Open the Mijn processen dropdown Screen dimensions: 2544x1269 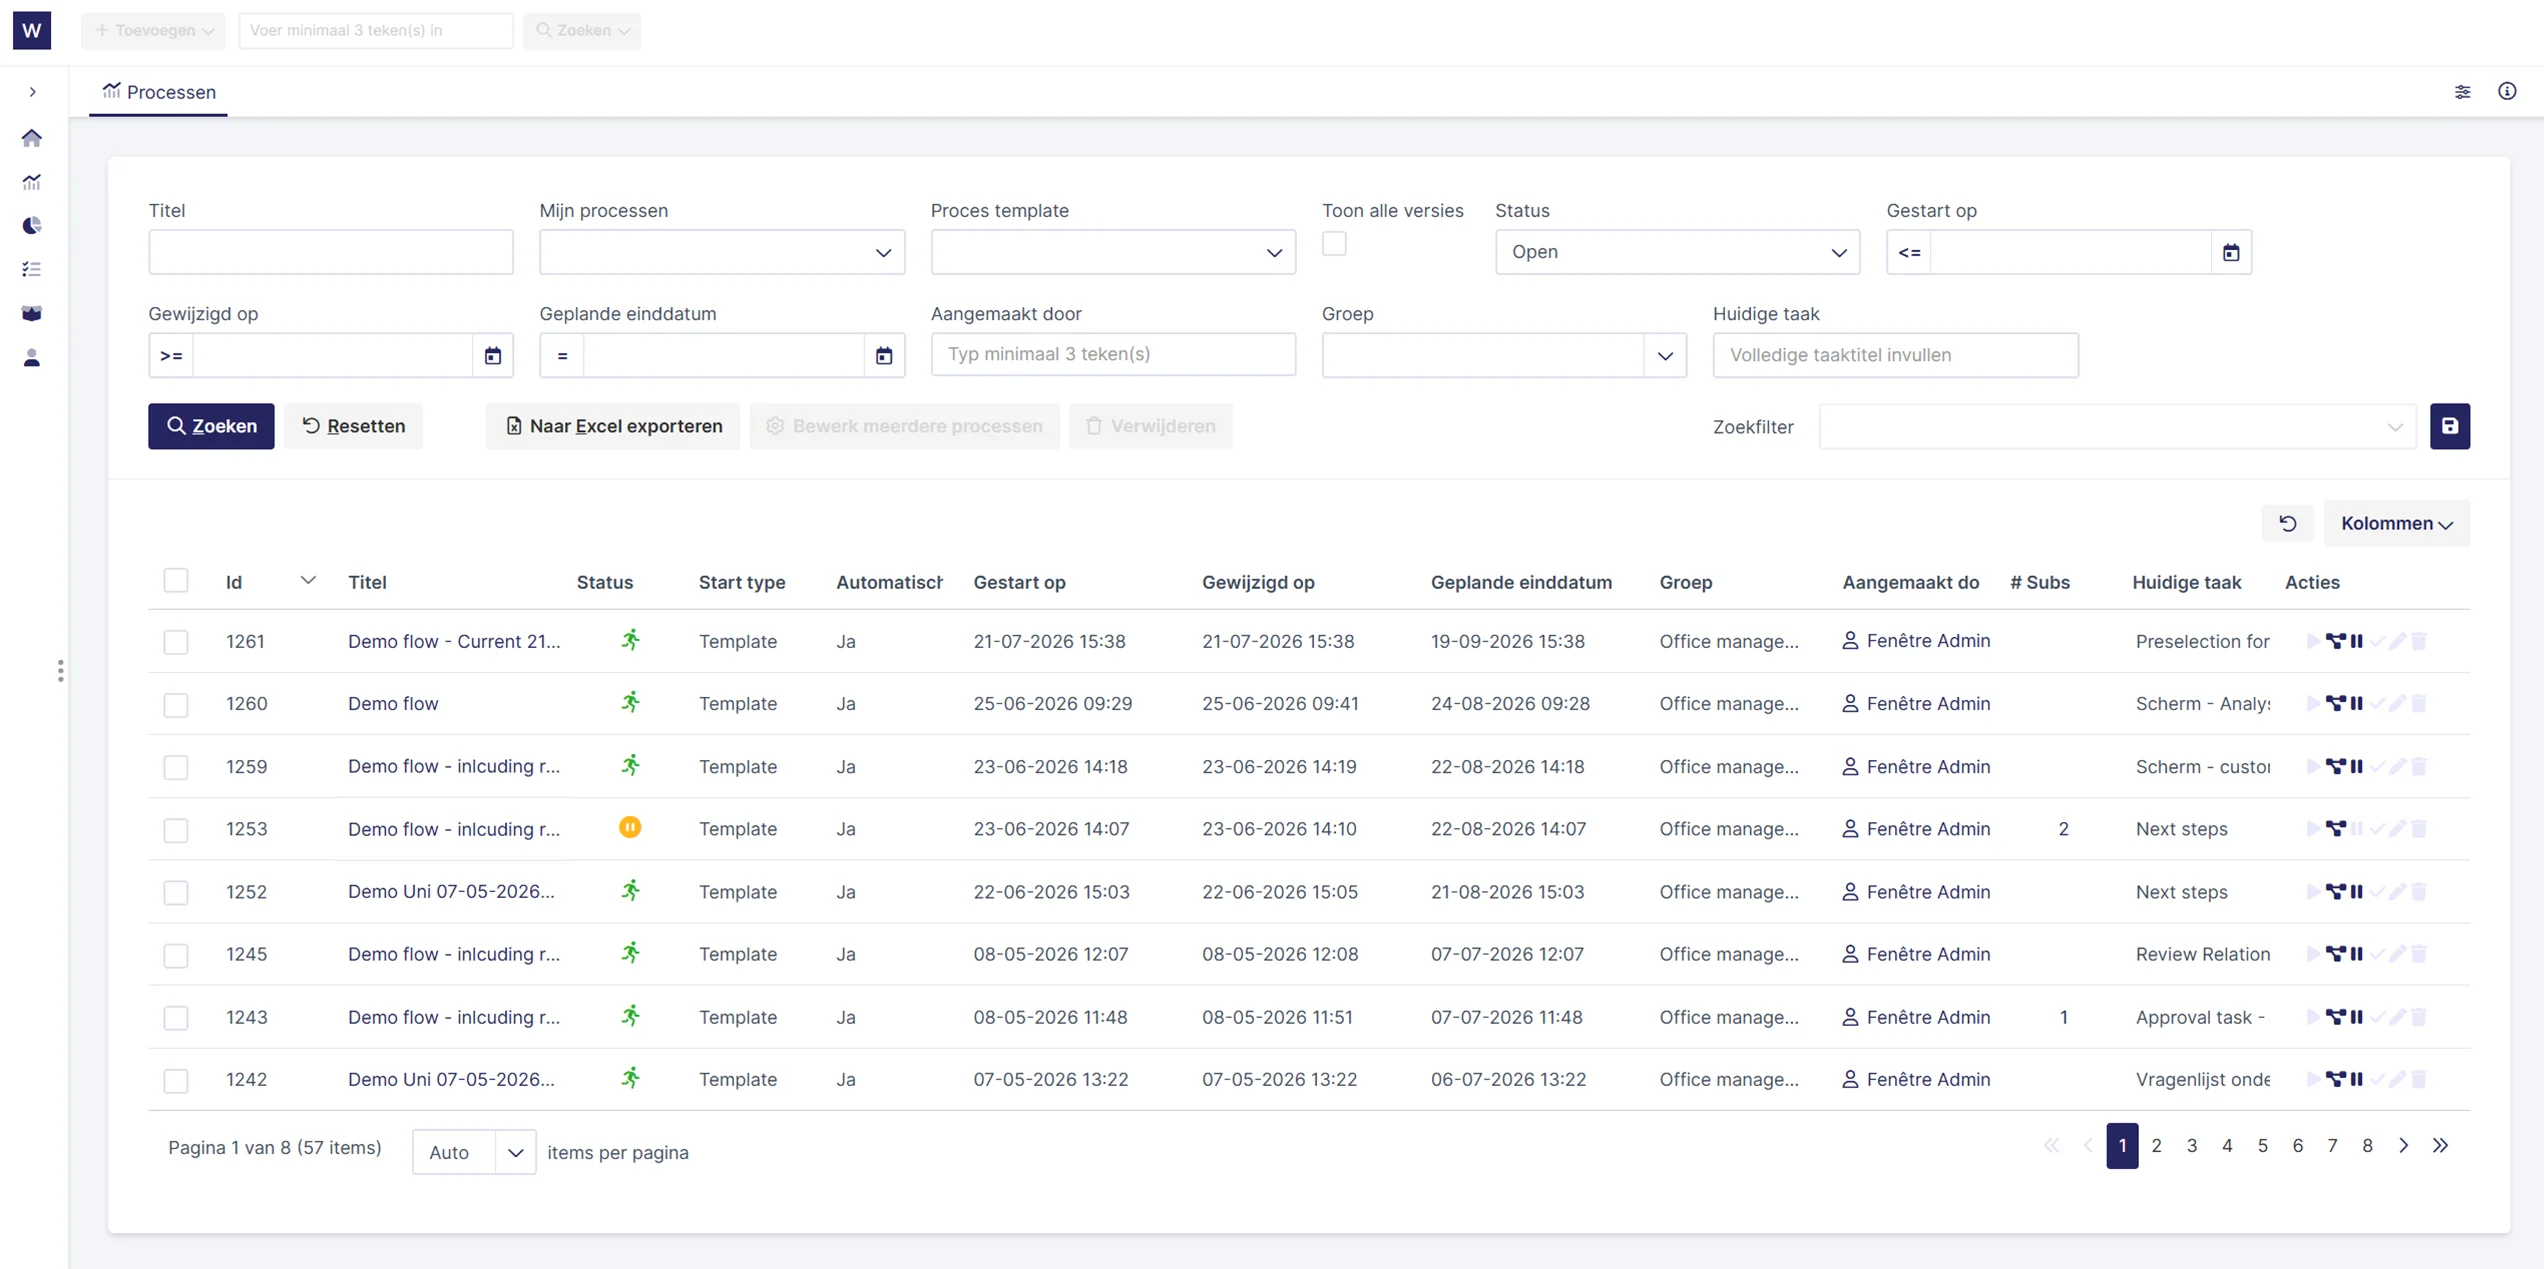722,253
